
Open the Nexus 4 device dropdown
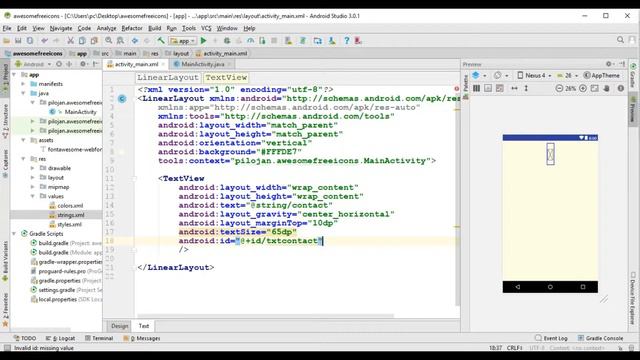[x=534, y=76]
